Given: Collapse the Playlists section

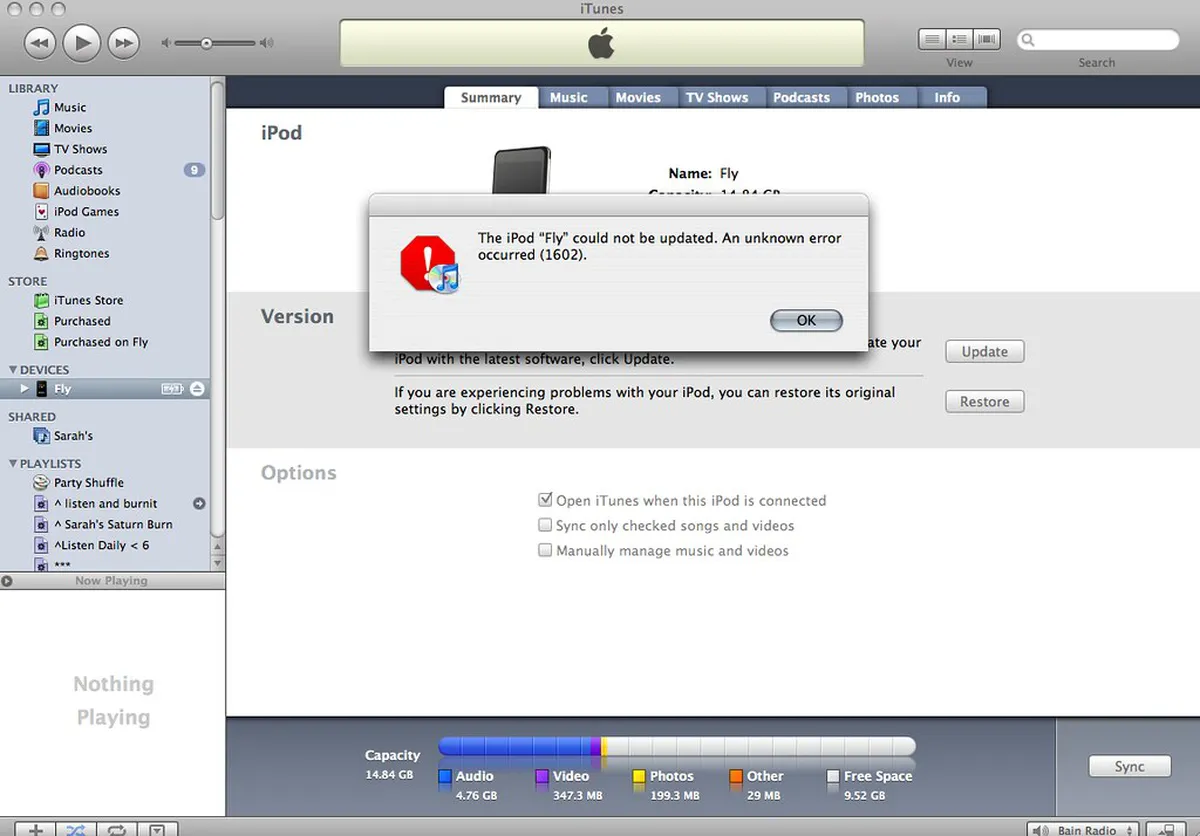Looking at the screenshot, I should click(x=13, y=464).
